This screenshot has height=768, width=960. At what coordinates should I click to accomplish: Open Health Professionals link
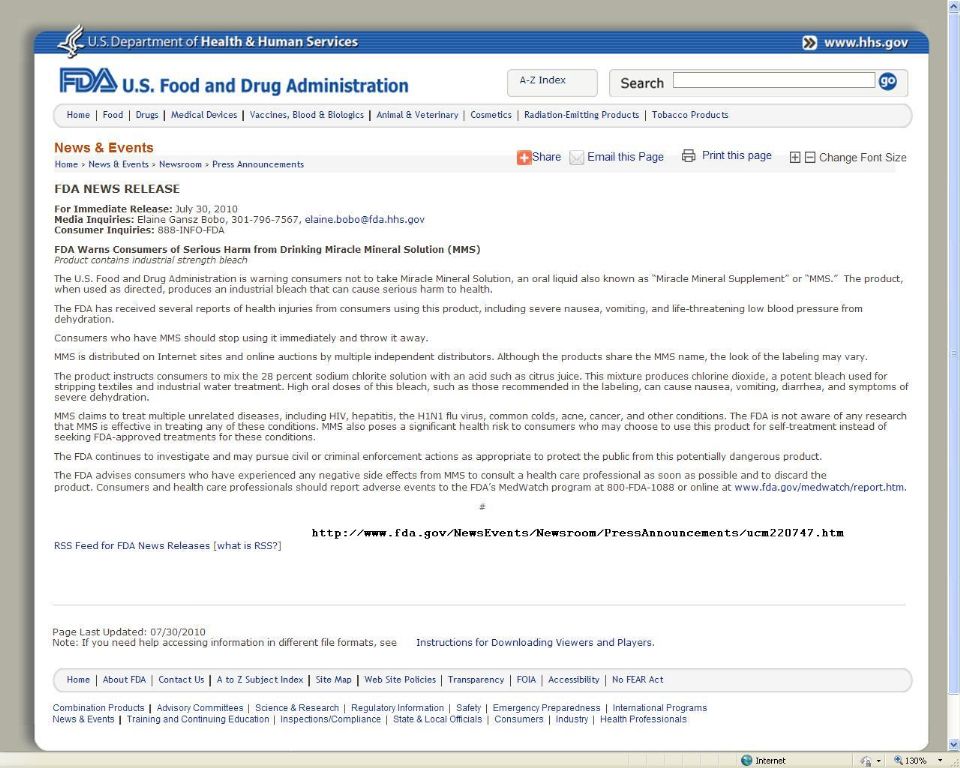(x=643, y=719)
